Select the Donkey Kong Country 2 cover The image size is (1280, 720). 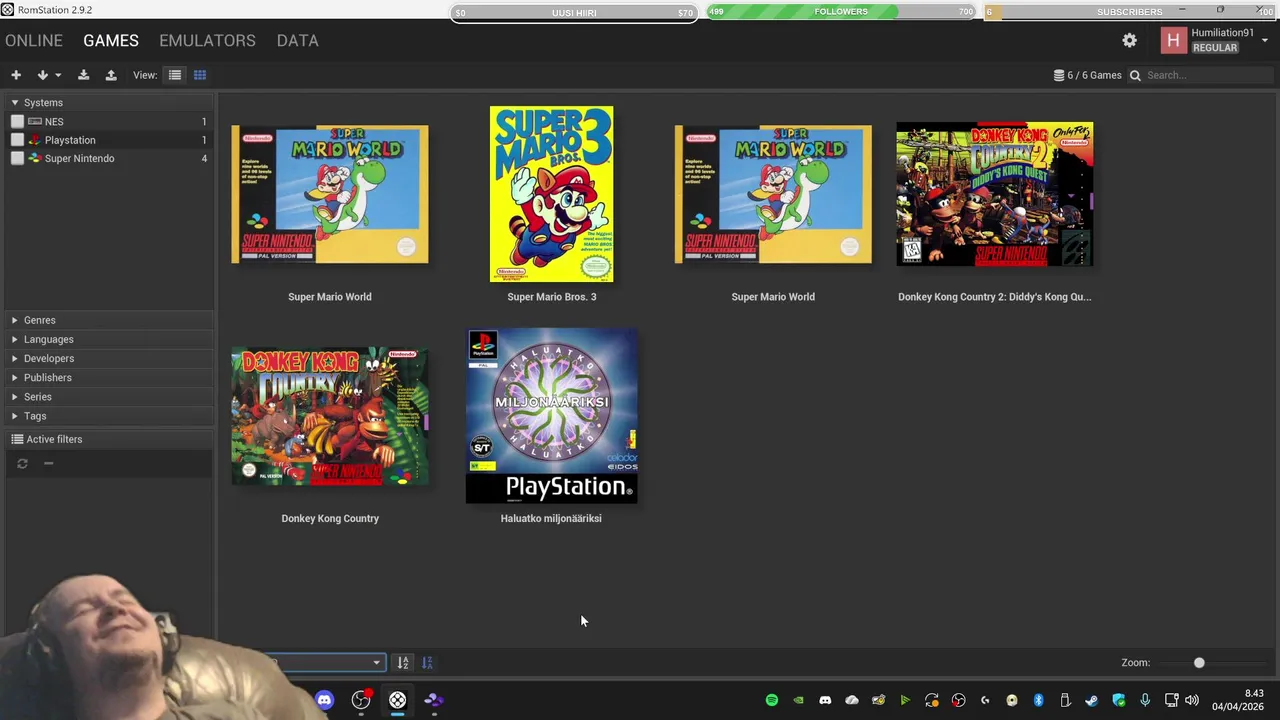pos(995,194)
